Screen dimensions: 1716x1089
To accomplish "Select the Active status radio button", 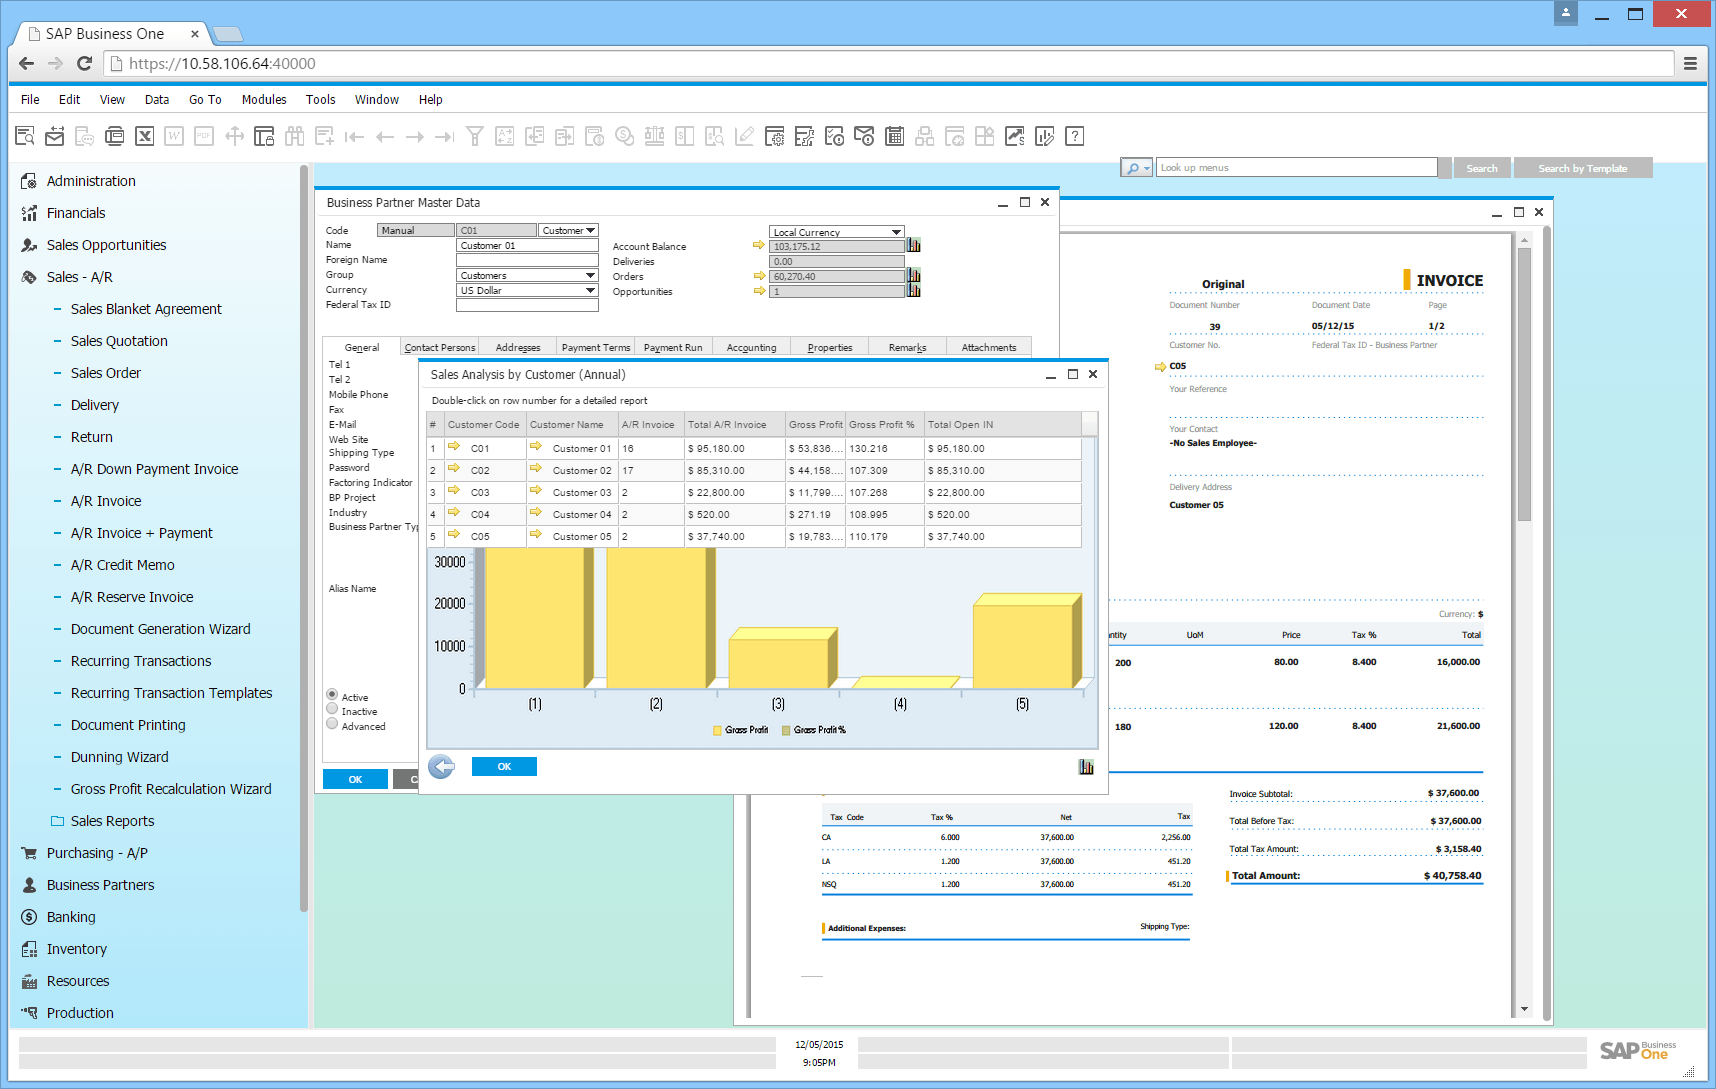I will (x=331, y=696).
